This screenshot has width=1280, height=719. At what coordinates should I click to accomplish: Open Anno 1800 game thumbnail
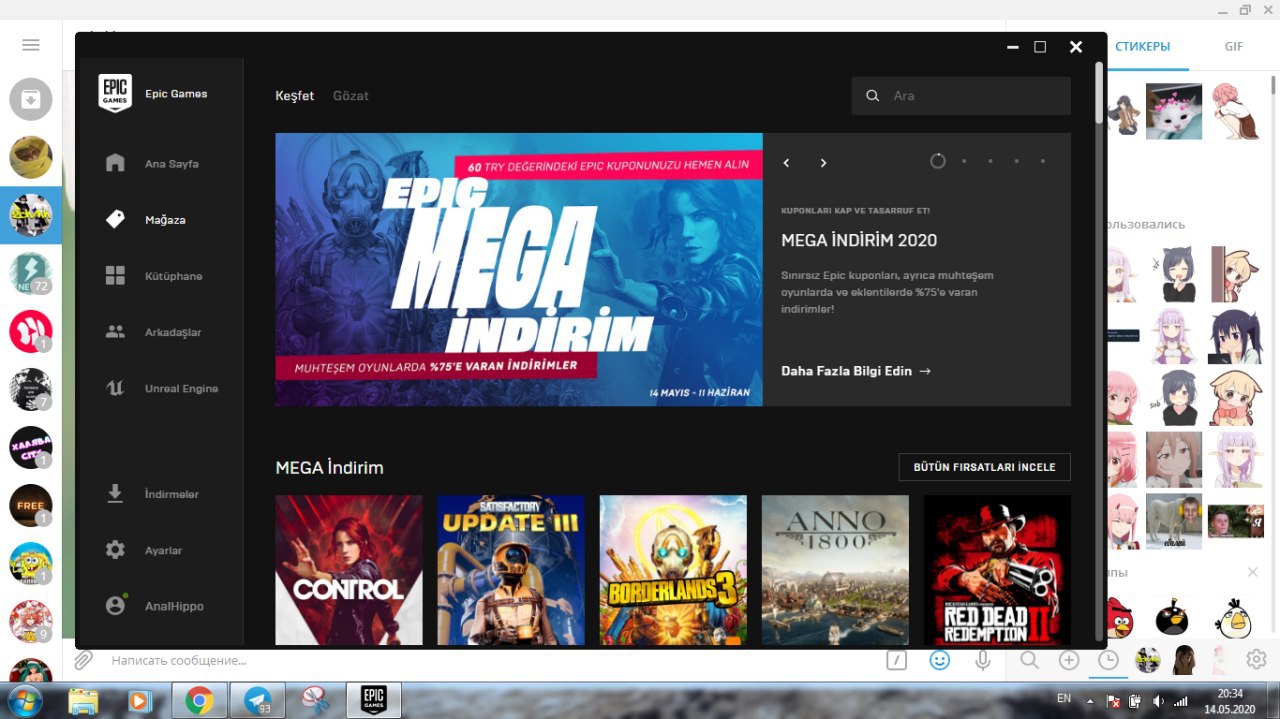pyautogui.click(x=835, y=570)
